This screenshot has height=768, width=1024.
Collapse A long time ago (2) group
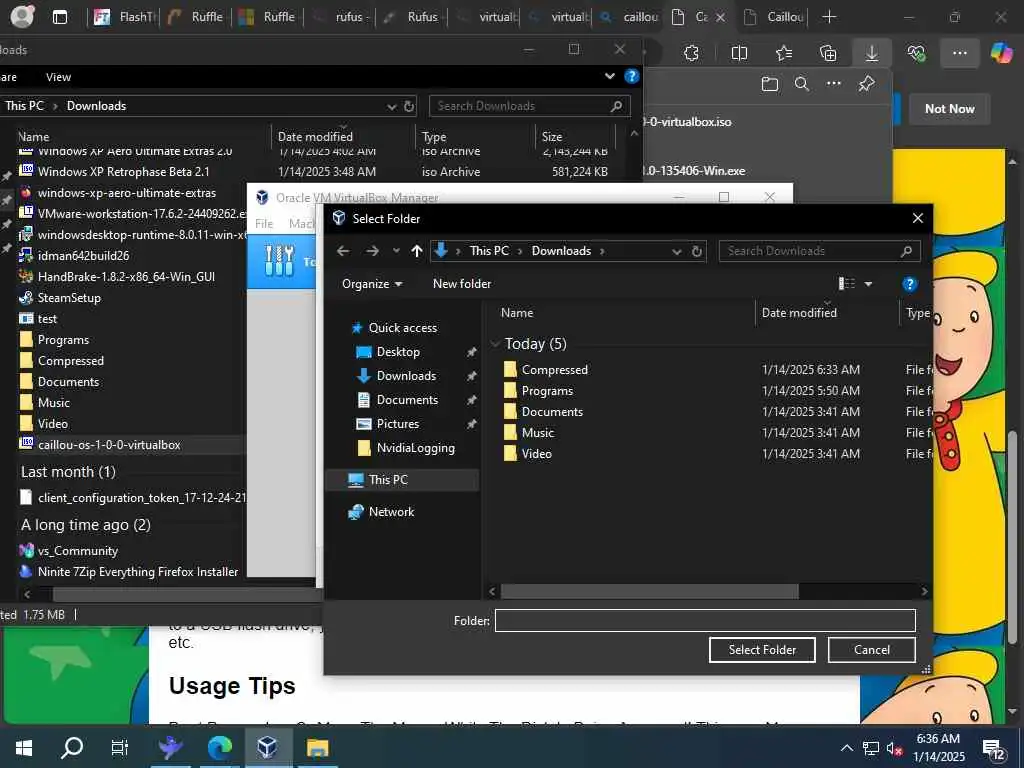86,524
